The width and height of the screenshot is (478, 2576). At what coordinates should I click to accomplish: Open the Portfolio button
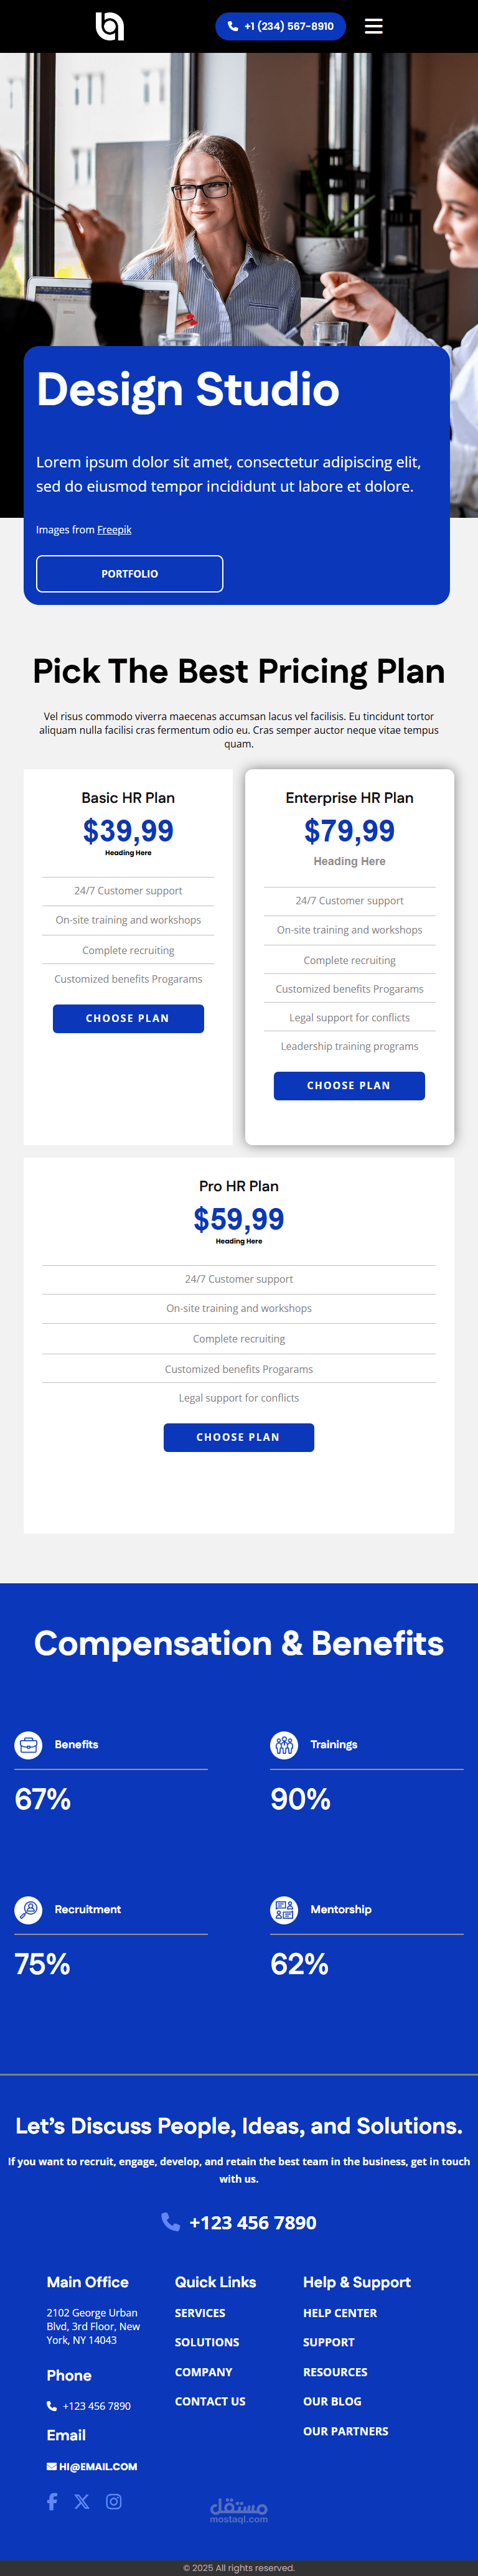coord(129,574)
